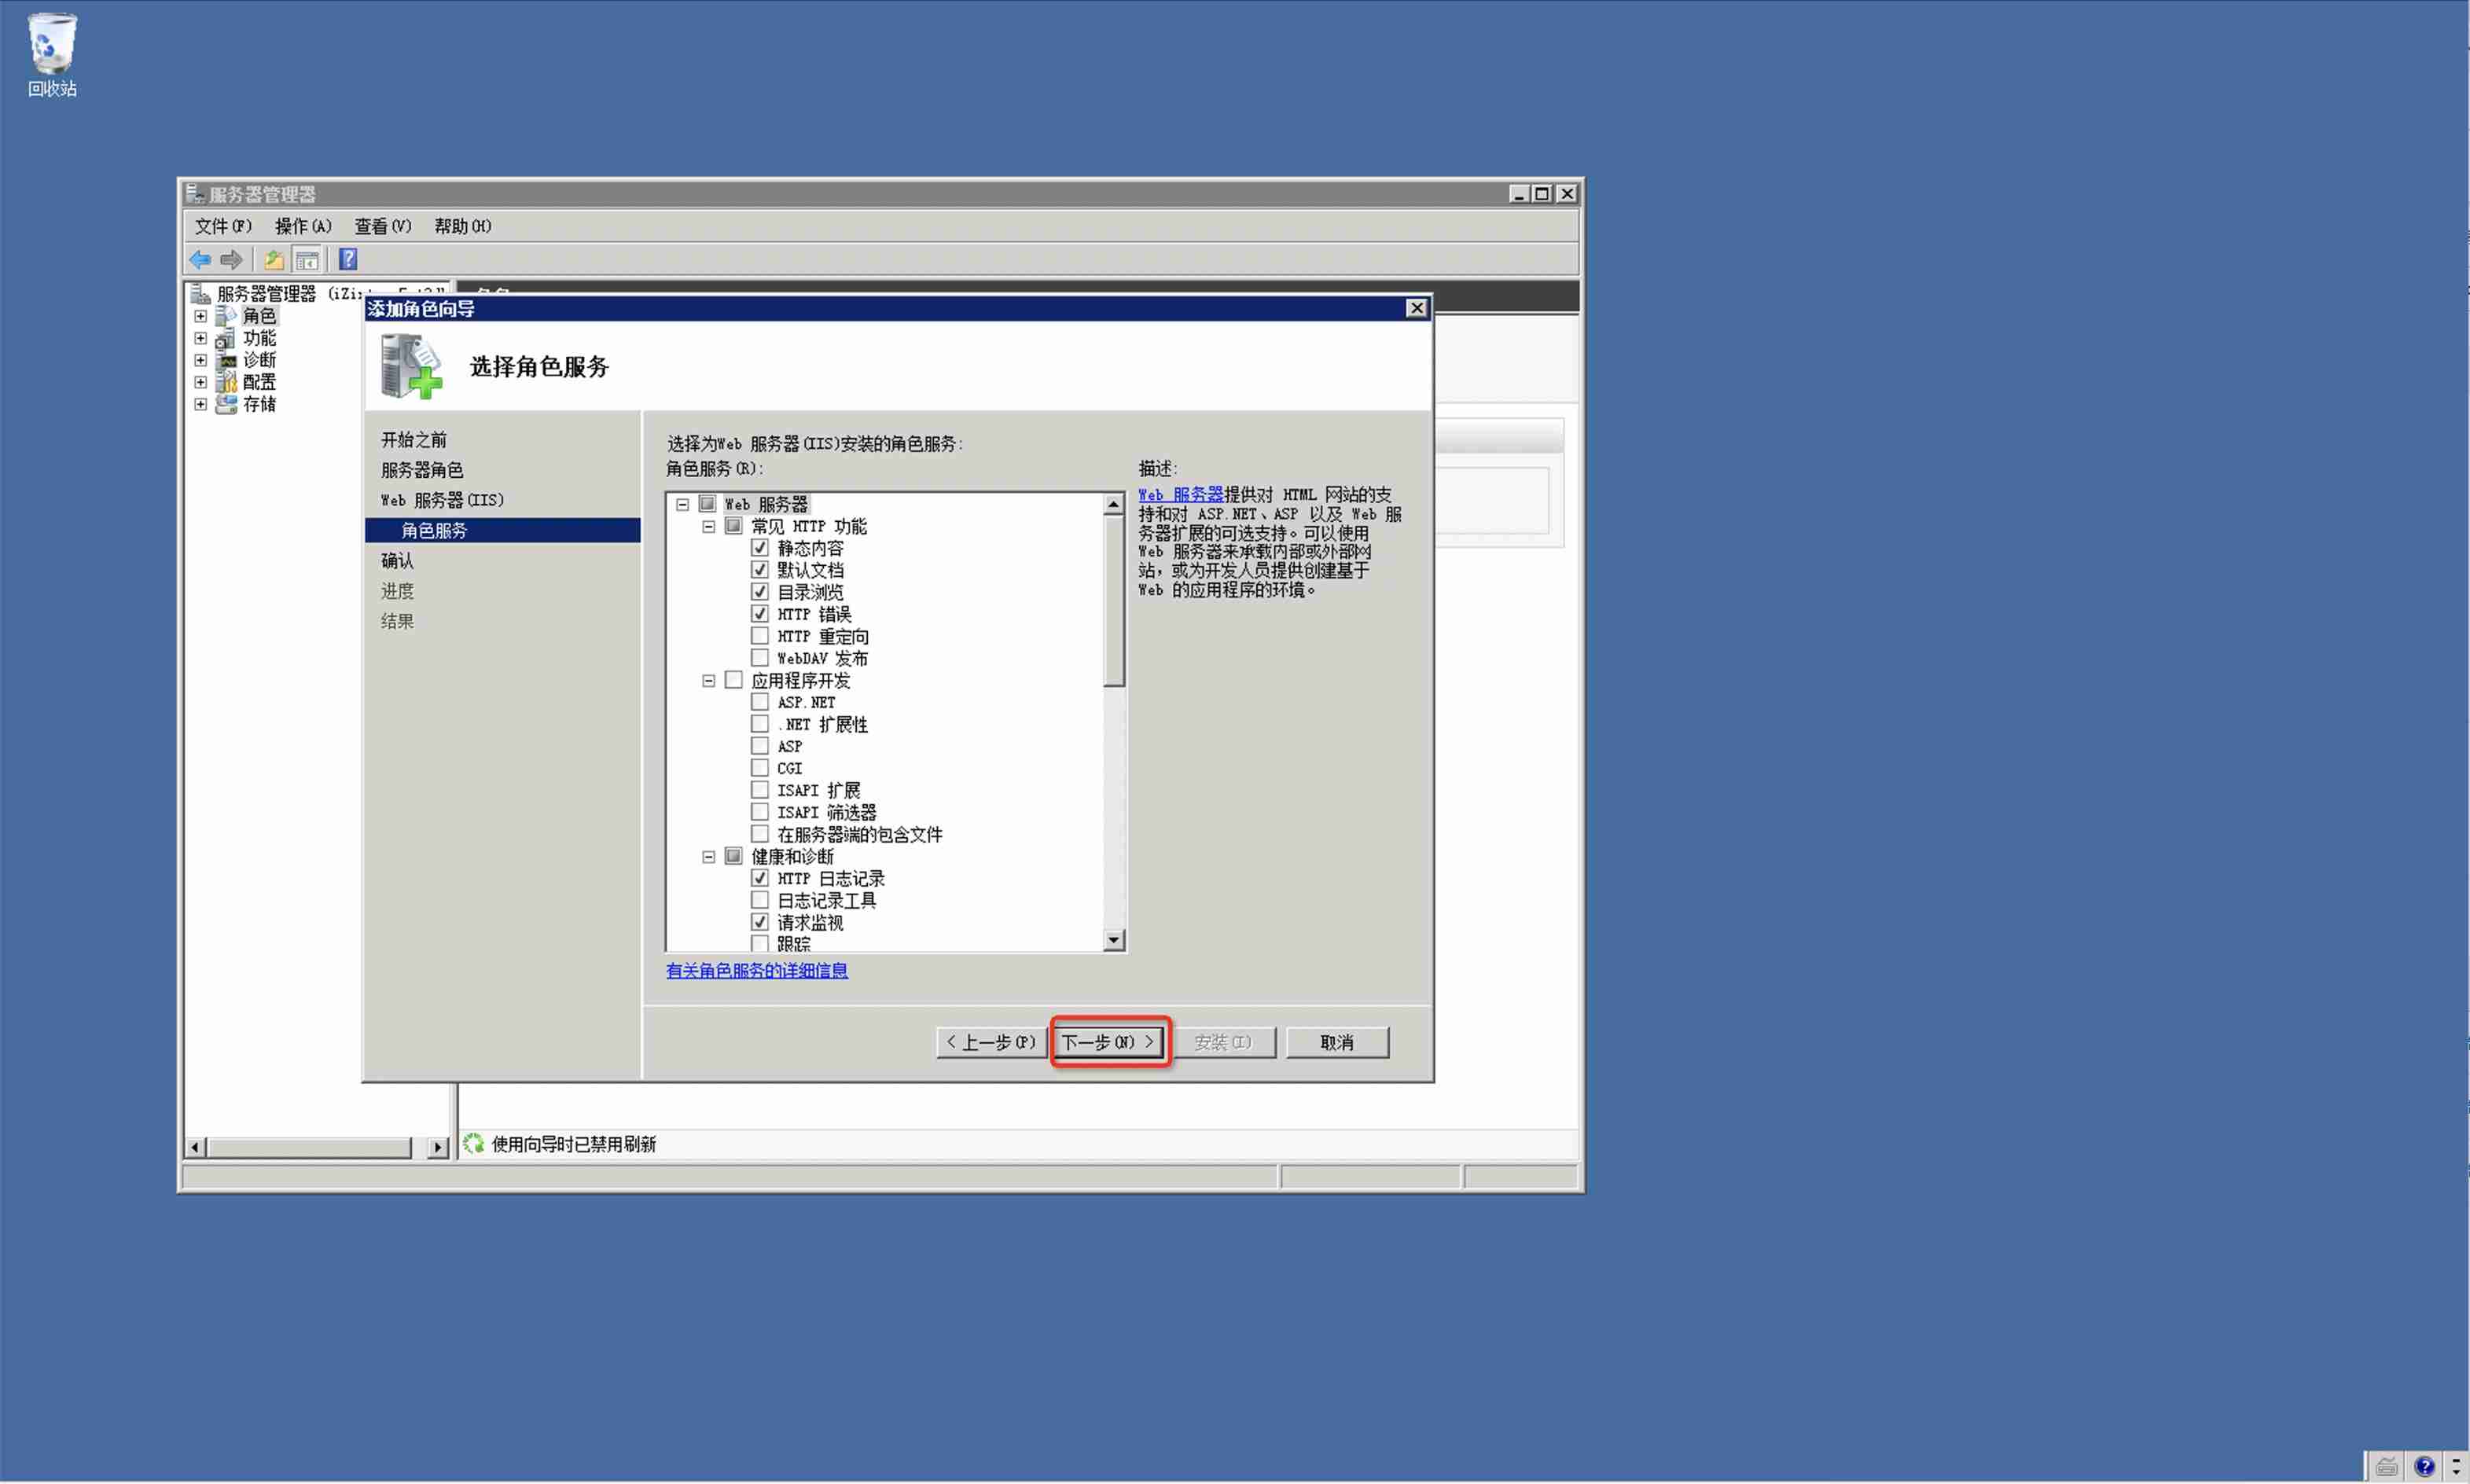Open the 有关角色服务的详细信息 link
2470x1484 pixels.
[757, 971]
